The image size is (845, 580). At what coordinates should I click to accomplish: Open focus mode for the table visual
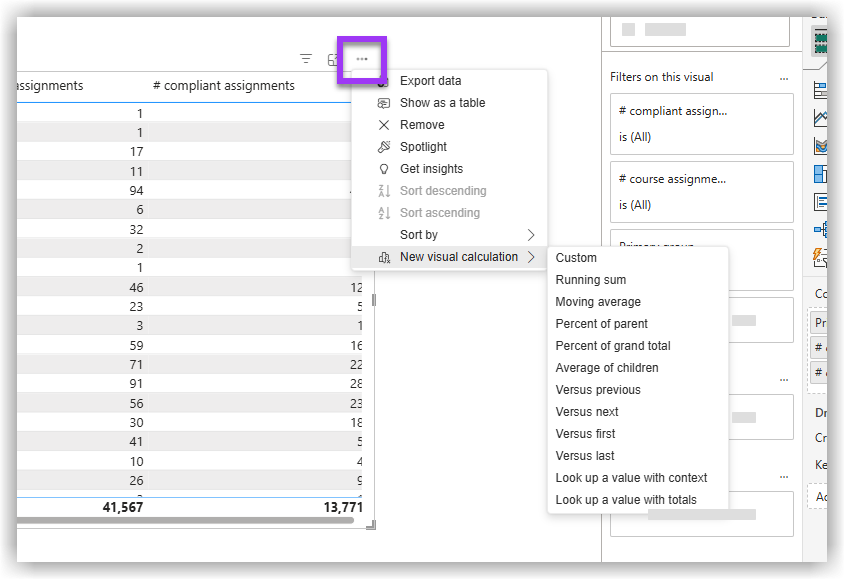coord(334,59)
